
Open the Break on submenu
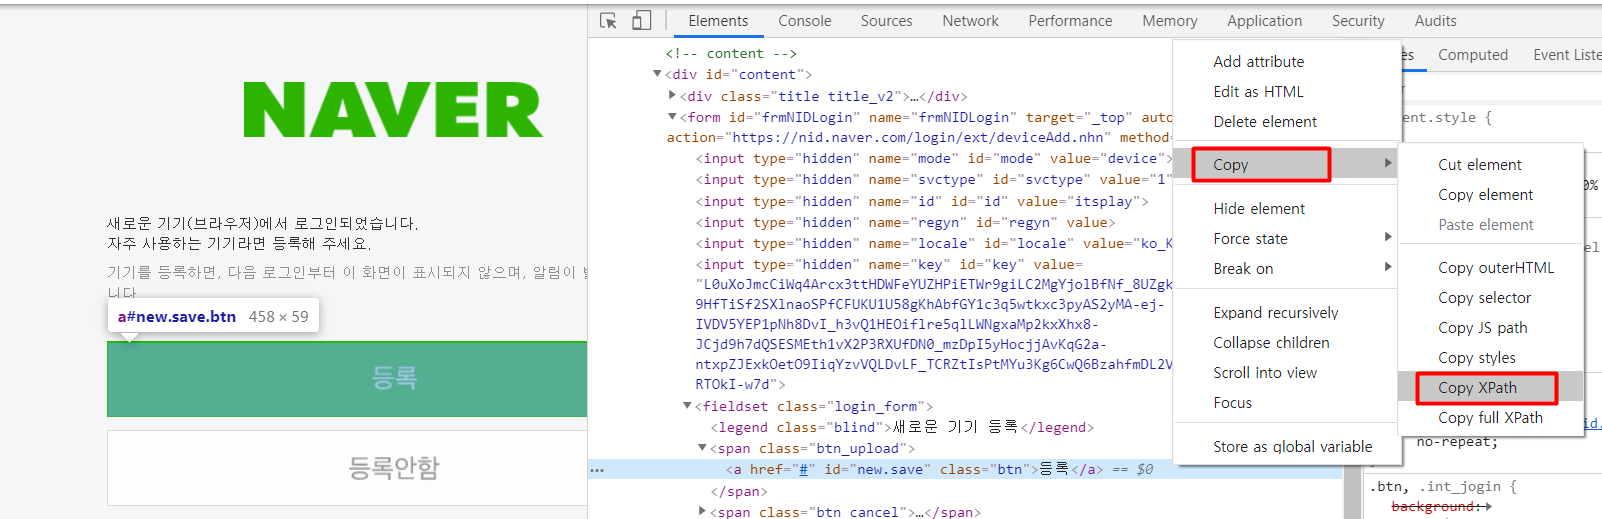pyautogui.click(x=1287, y=269)
